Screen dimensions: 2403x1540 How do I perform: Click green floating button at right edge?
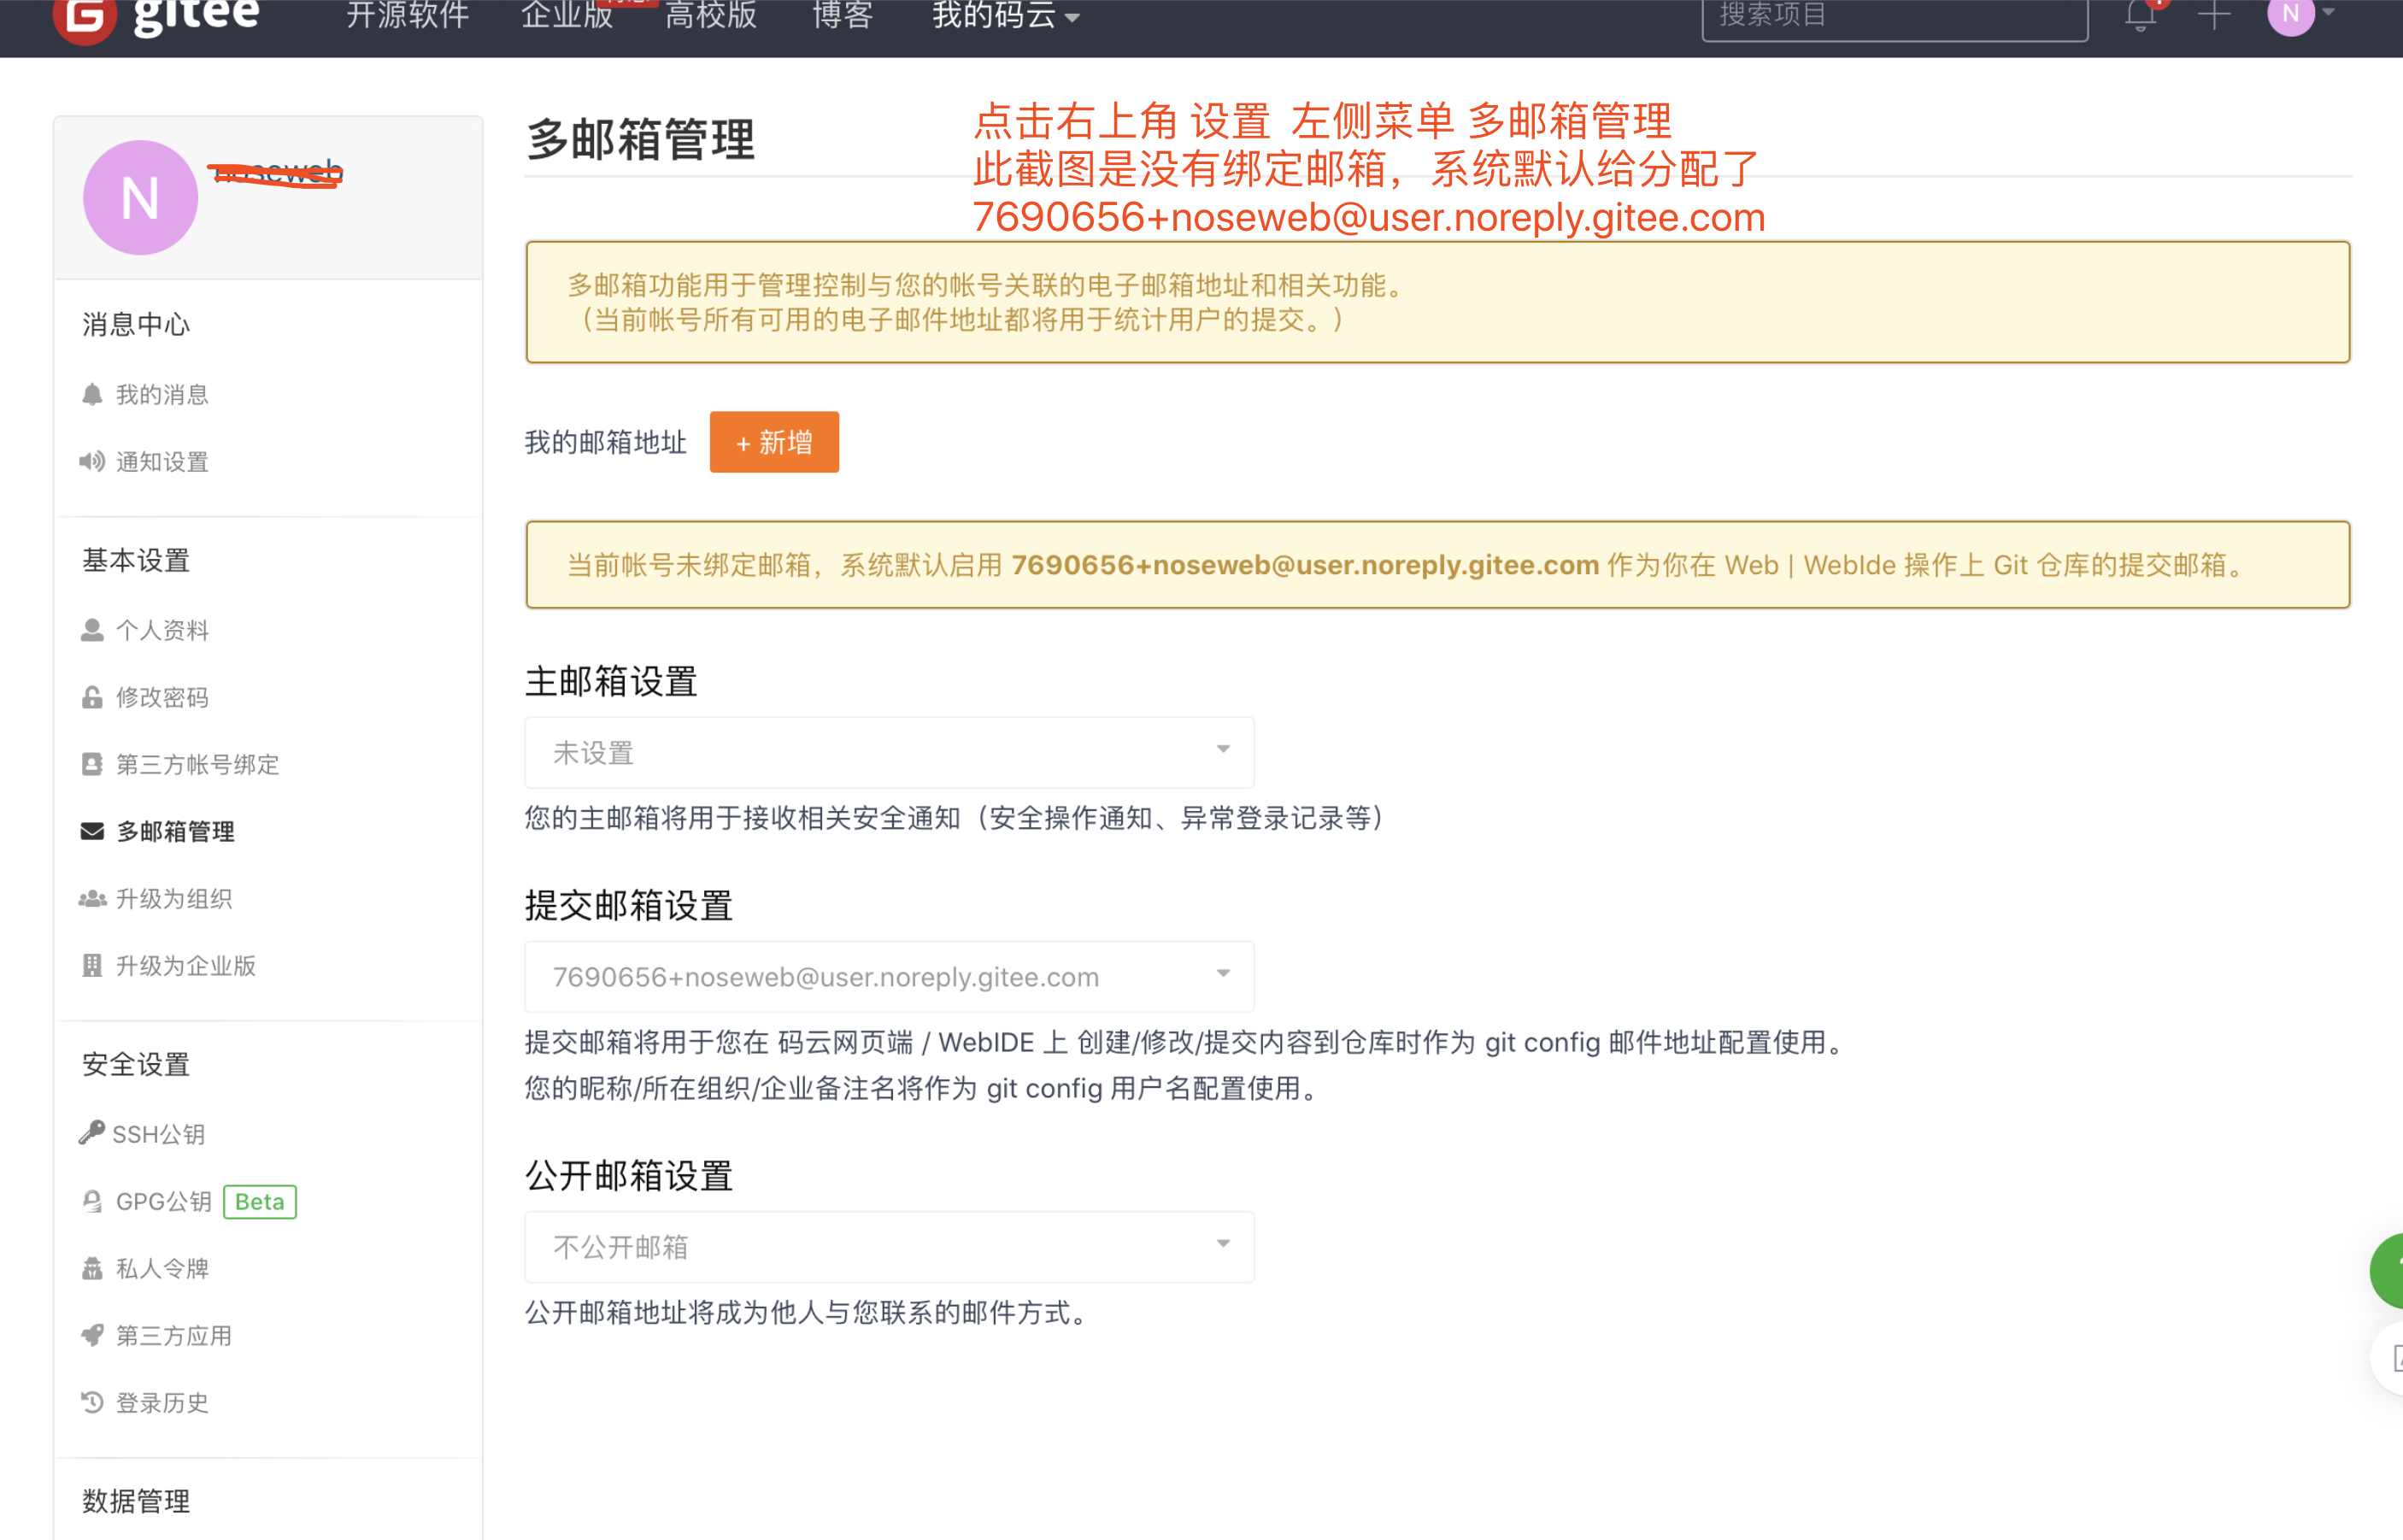click(2387, 1270)
